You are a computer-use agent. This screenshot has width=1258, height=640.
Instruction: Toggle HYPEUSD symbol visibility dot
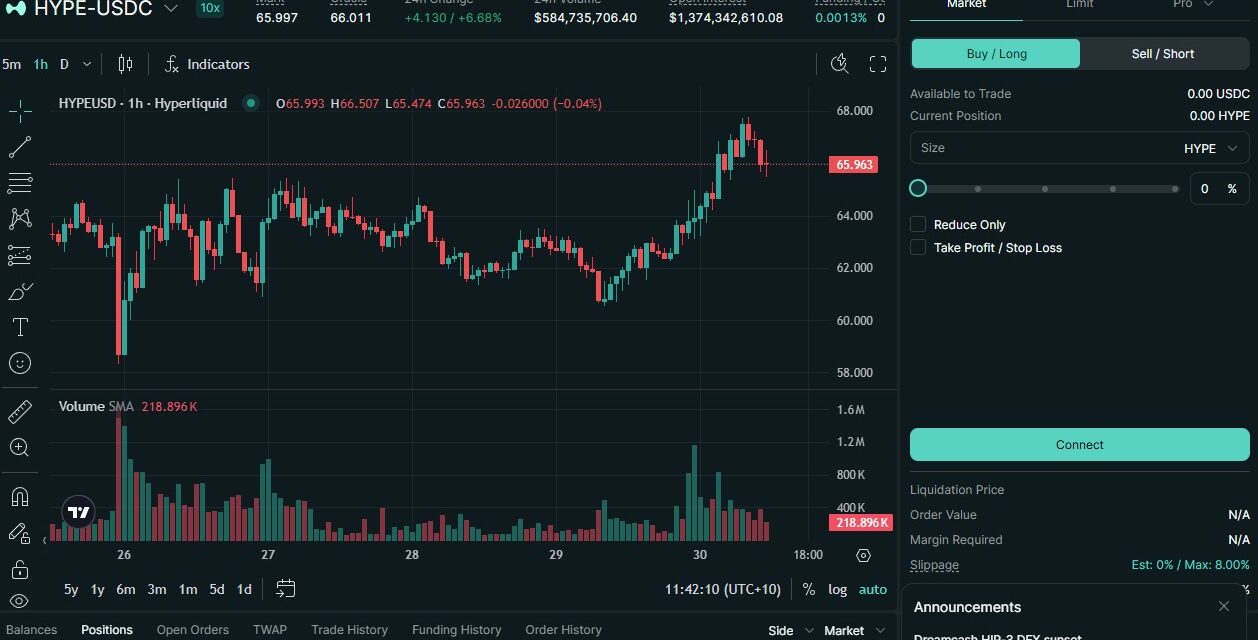251,103
